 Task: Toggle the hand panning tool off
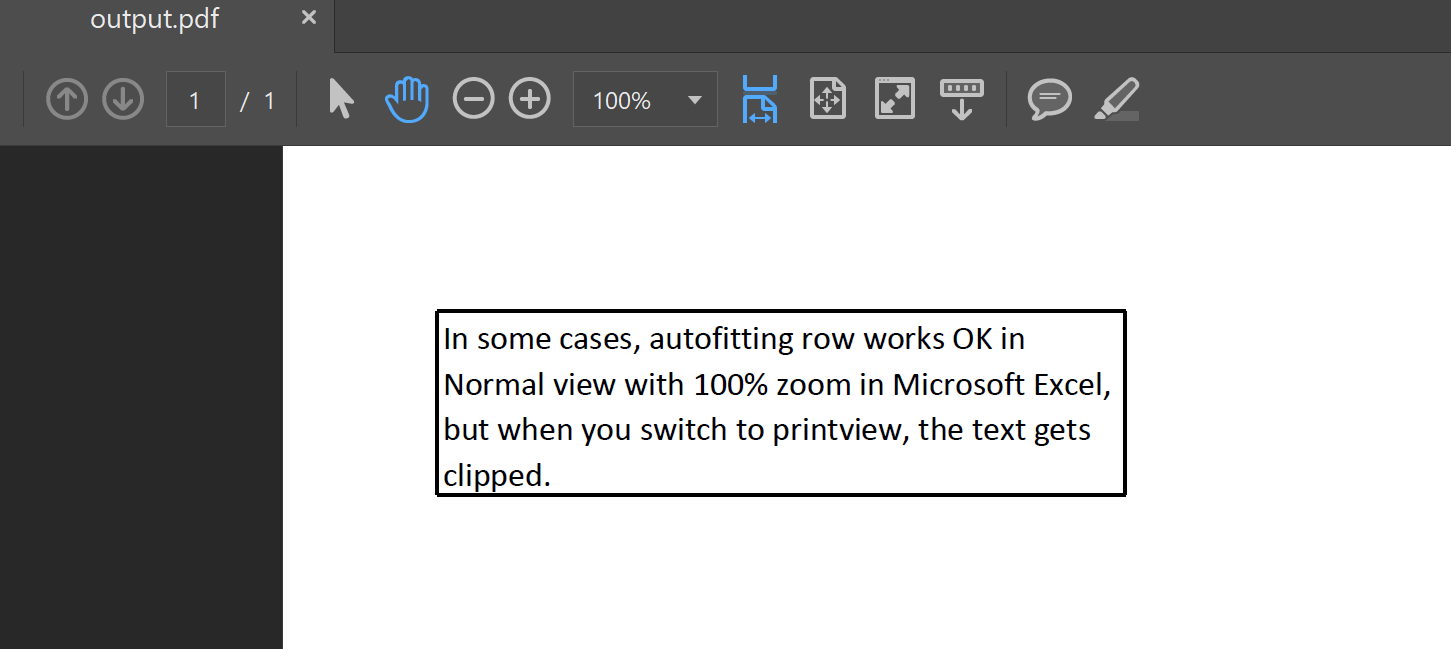pos(407,98)
